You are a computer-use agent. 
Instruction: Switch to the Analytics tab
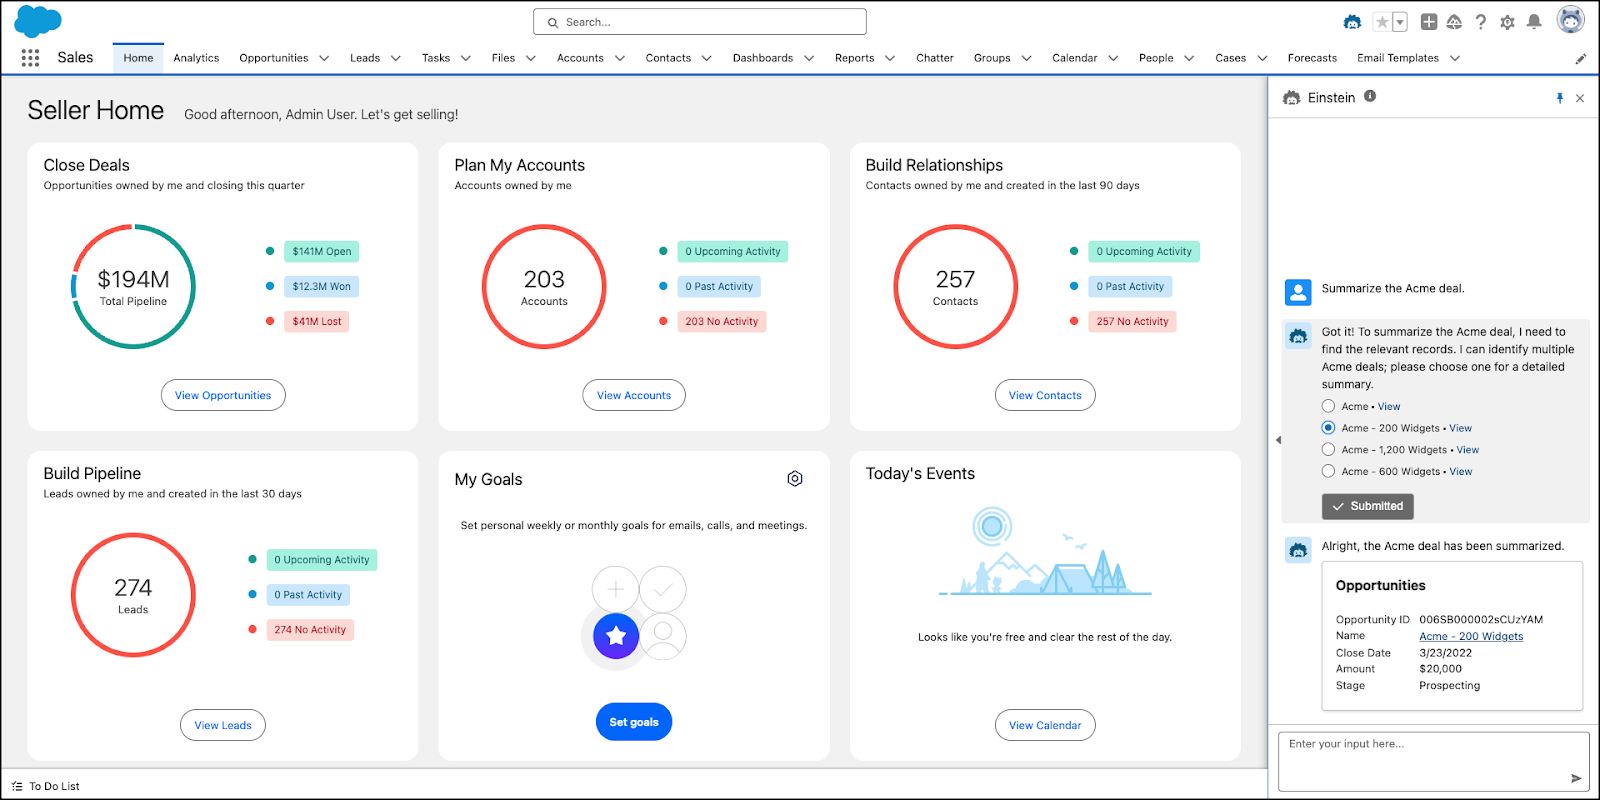pos(196,58)
